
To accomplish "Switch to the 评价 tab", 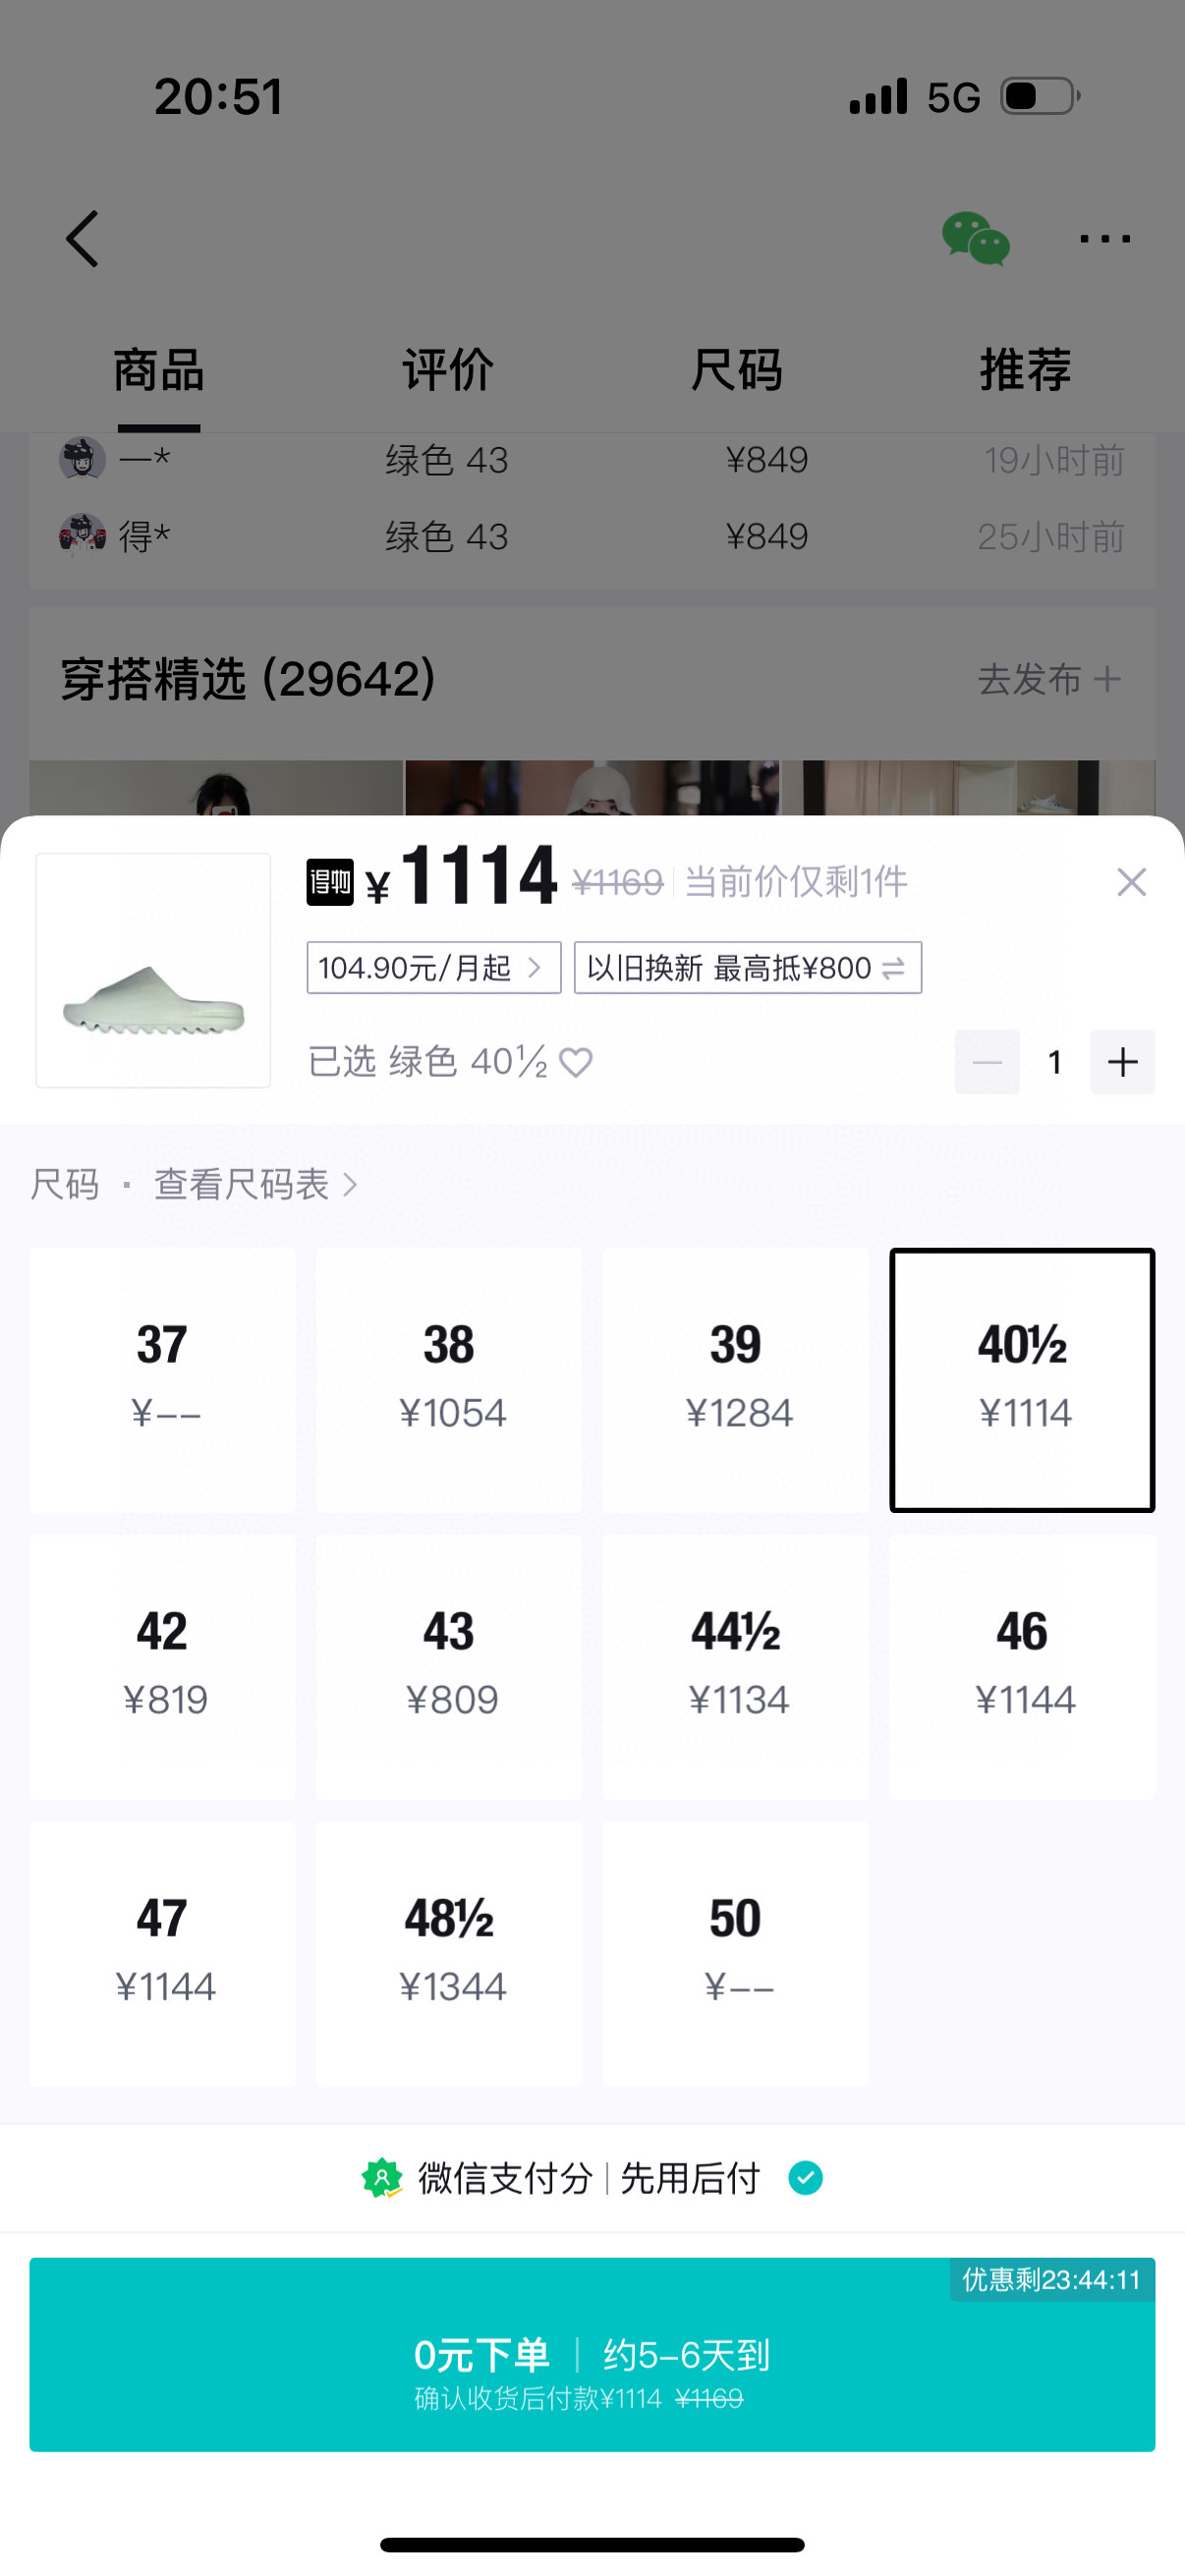I will [448, 371].
